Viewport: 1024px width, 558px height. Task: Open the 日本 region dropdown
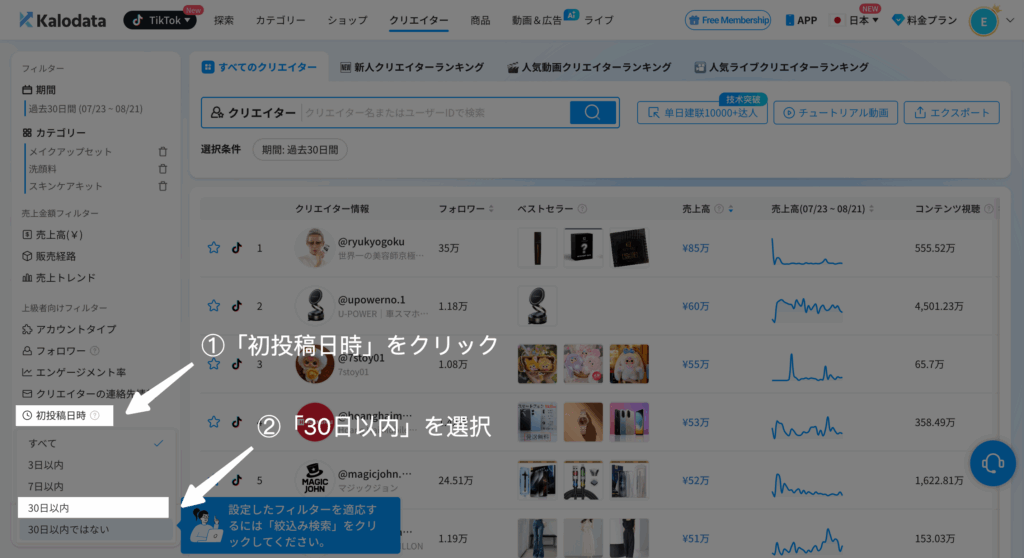[856, 20]
